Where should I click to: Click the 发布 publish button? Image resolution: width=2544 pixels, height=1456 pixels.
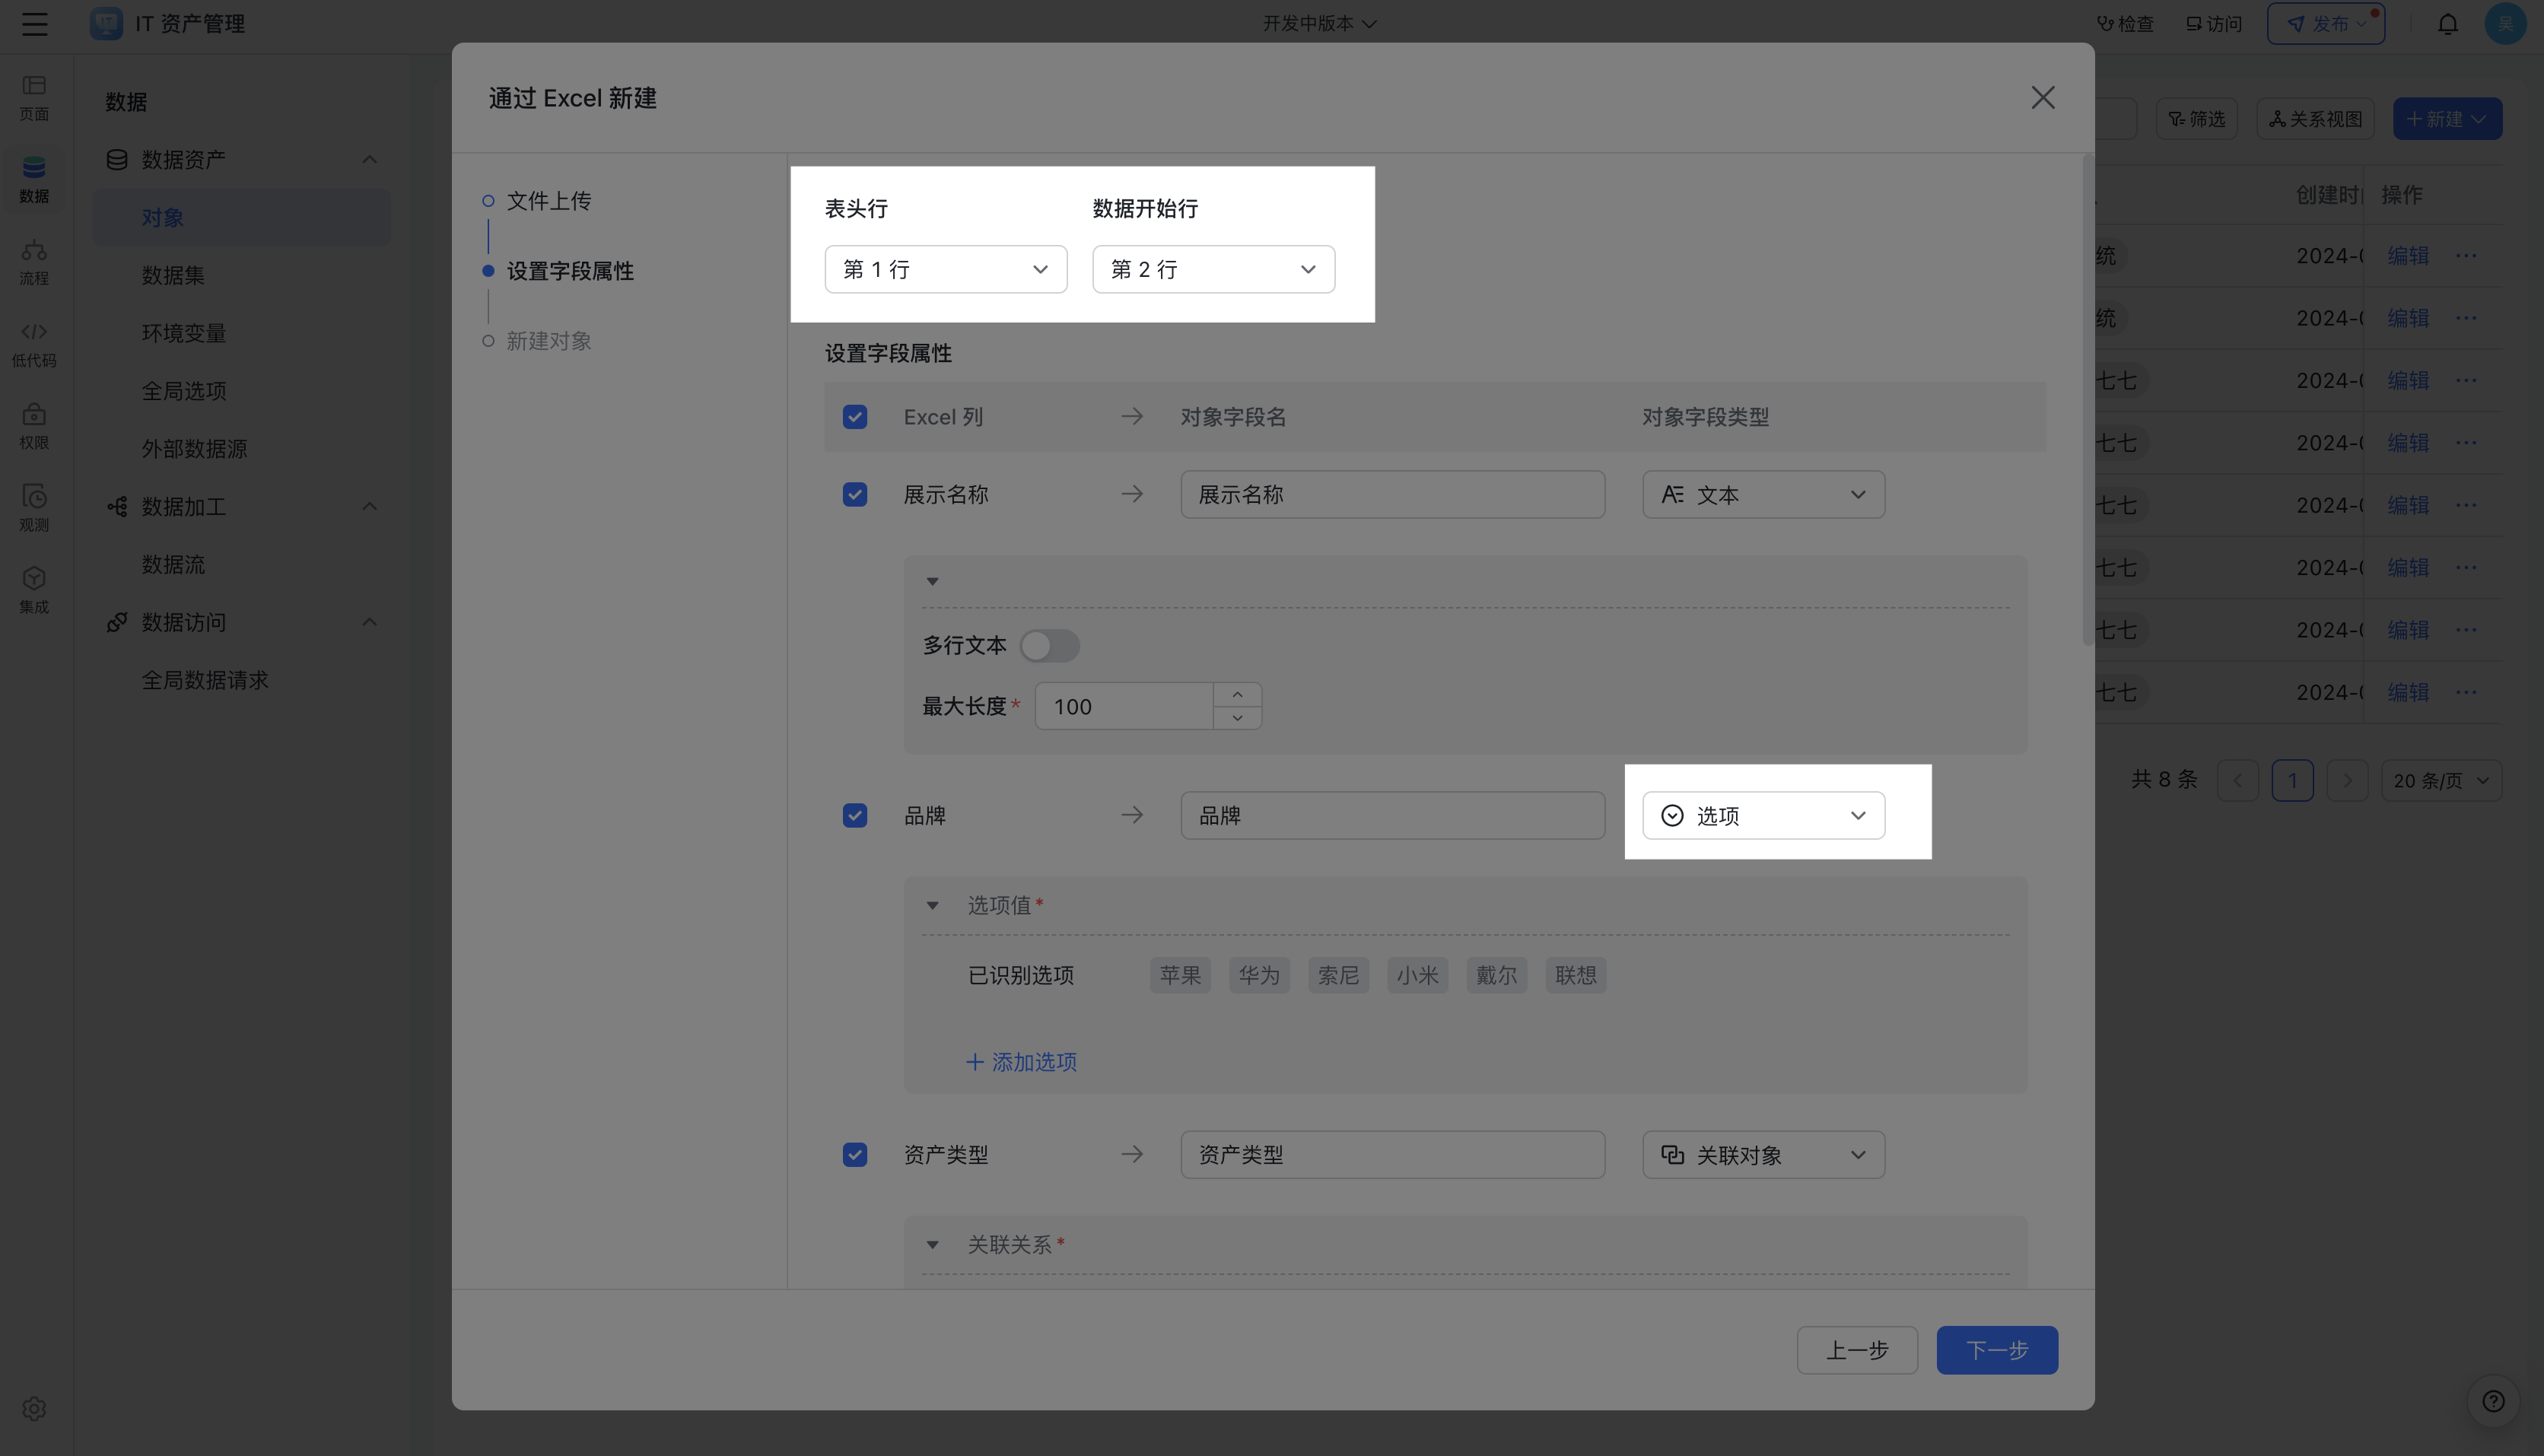pos(2325,23)
